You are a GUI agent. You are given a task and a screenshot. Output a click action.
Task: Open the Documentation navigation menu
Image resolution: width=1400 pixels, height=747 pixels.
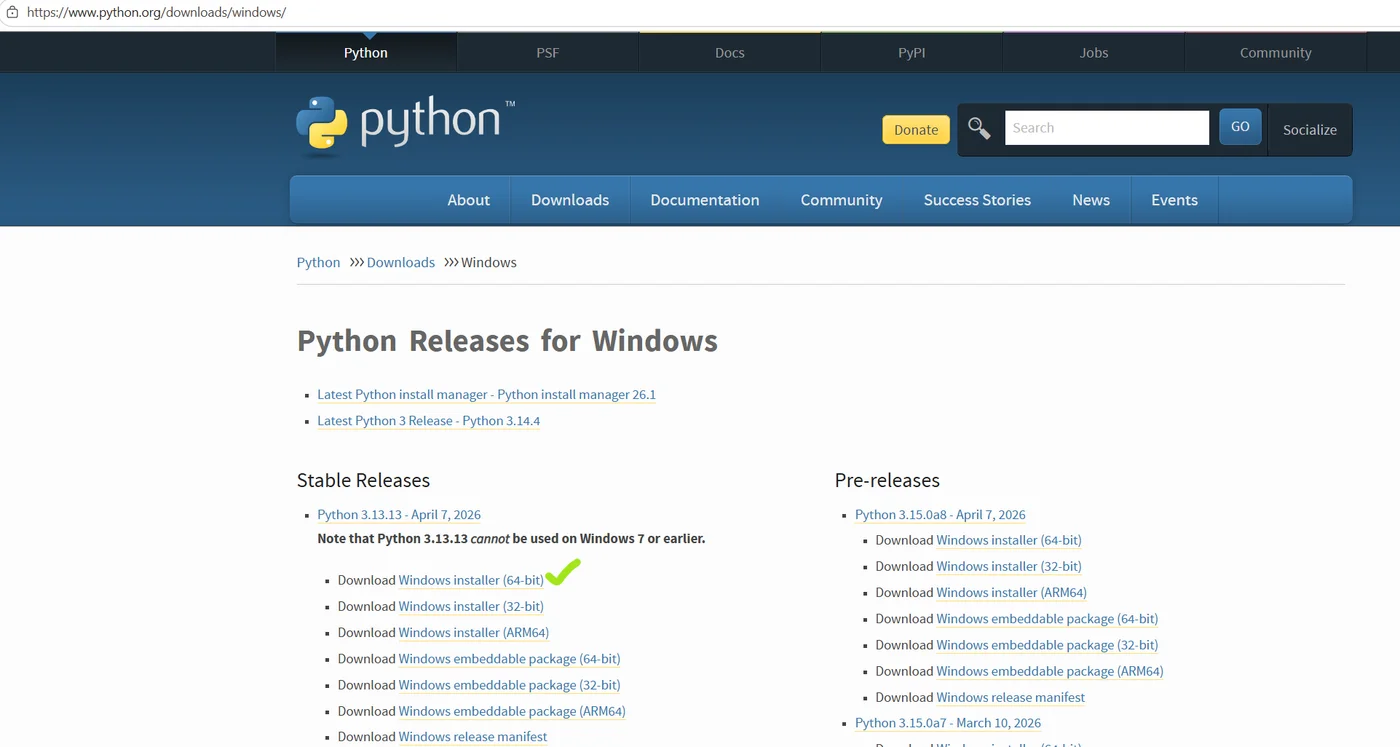tap(705, 200)
